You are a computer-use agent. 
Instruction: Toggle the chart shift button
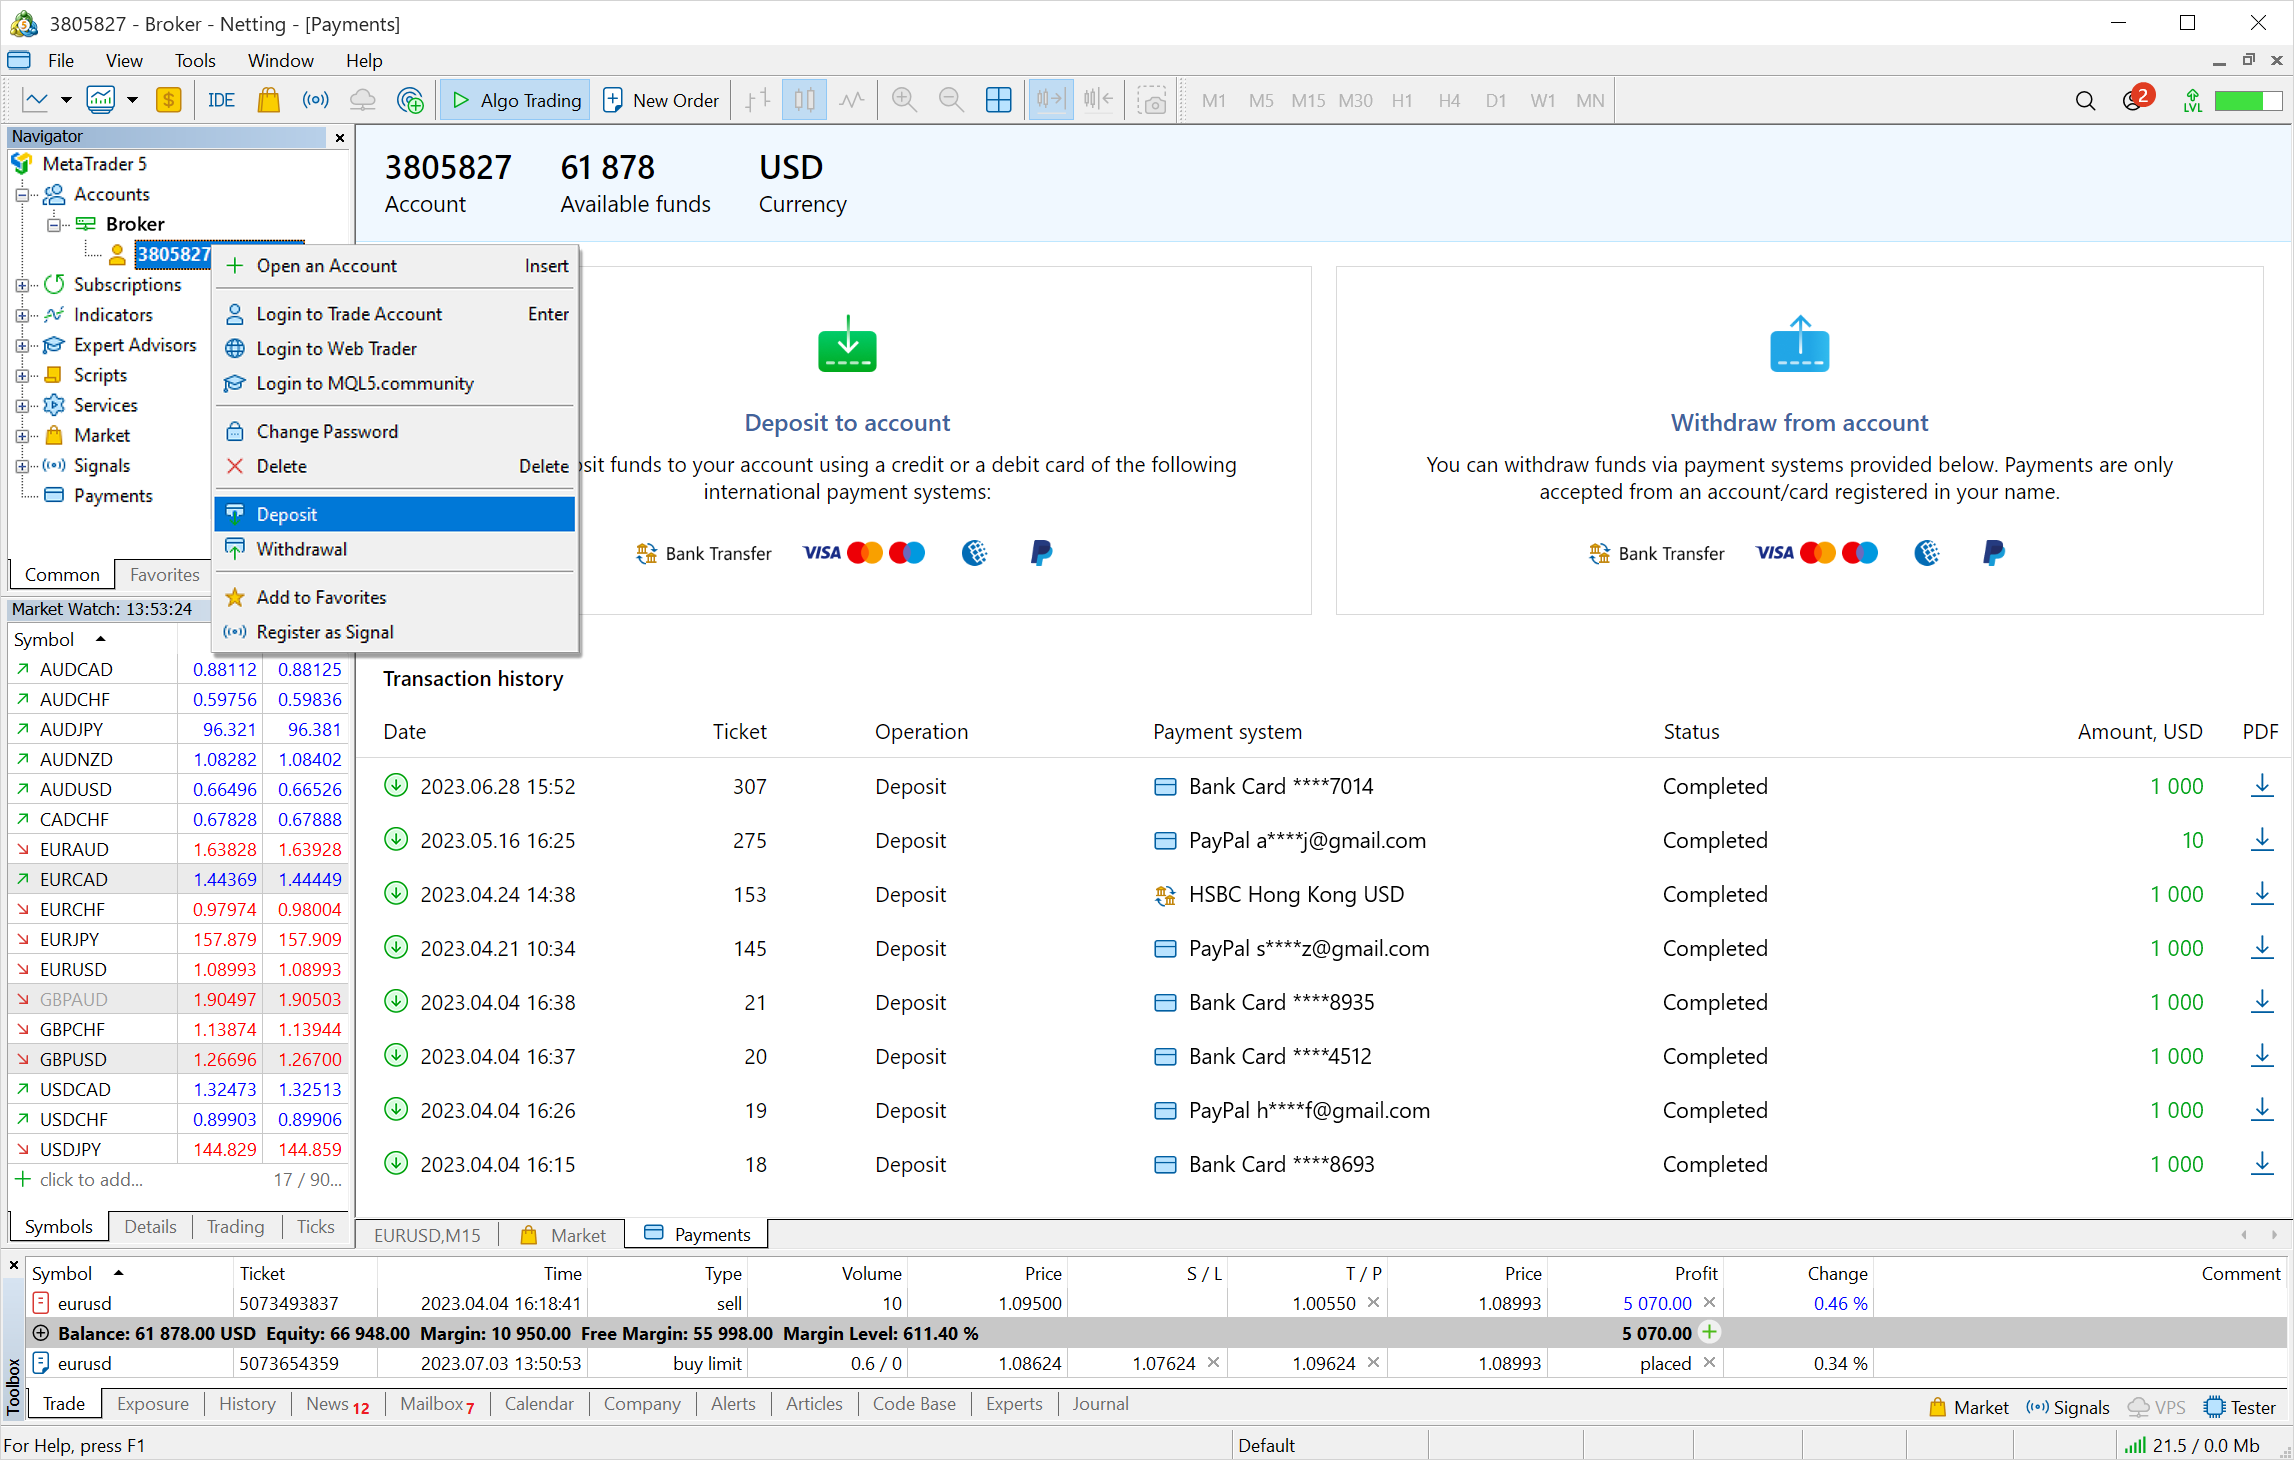1098,100
